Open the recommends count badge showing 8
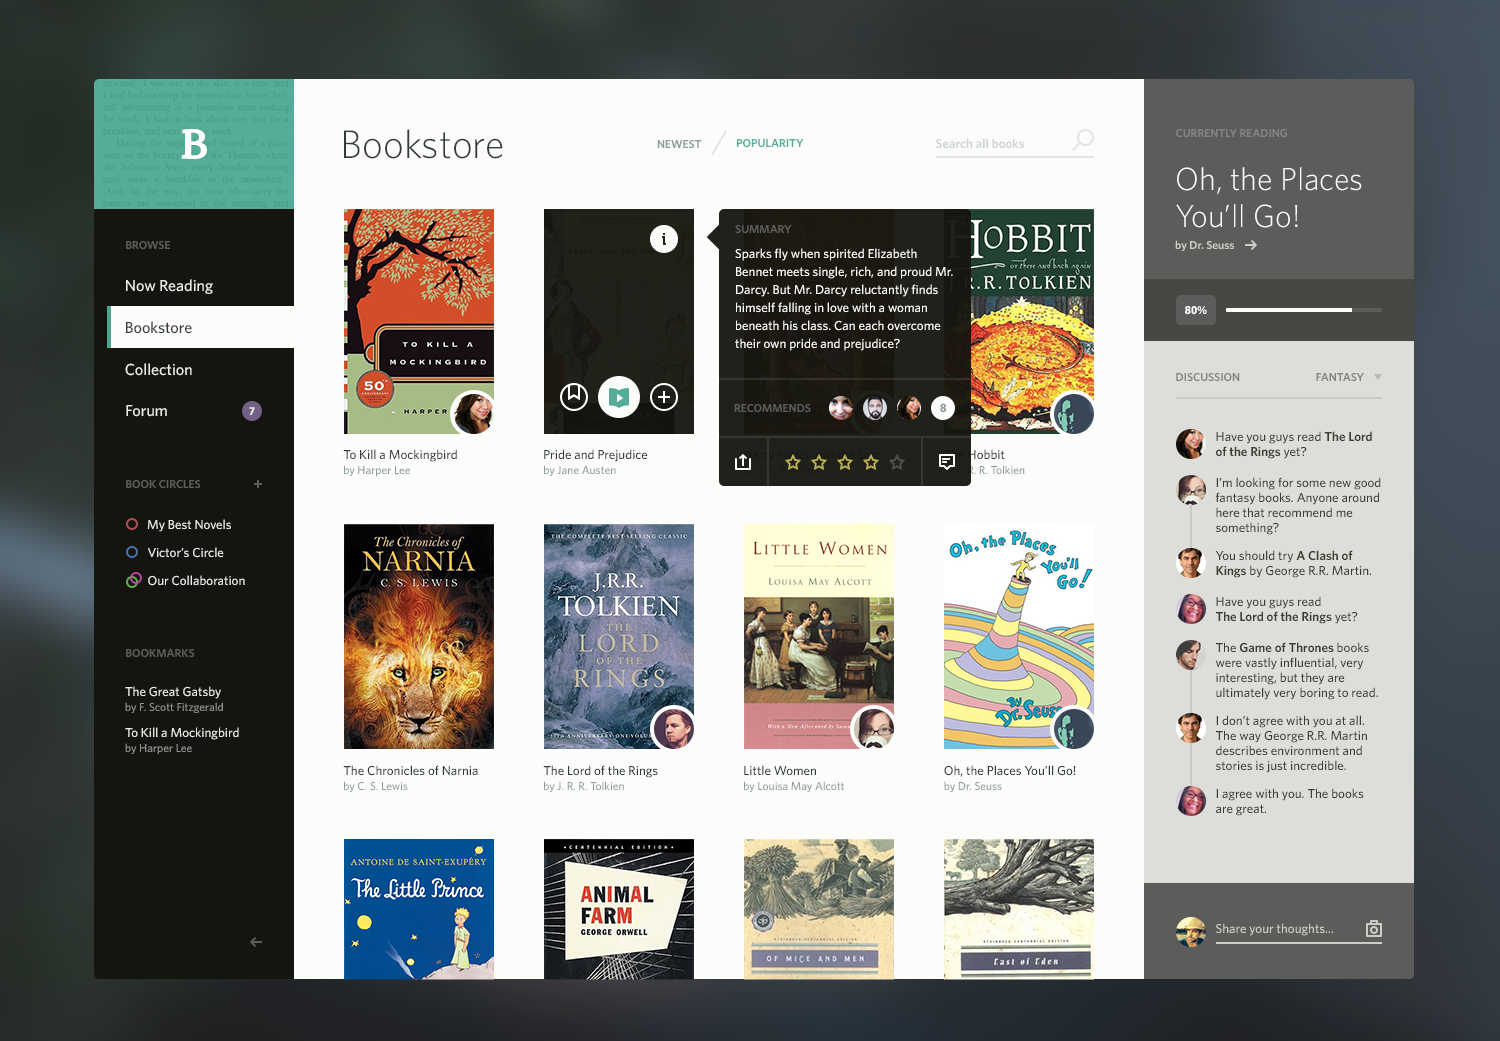The width and height of the screenshot is (1500, 1041). [x=942, y=408]
